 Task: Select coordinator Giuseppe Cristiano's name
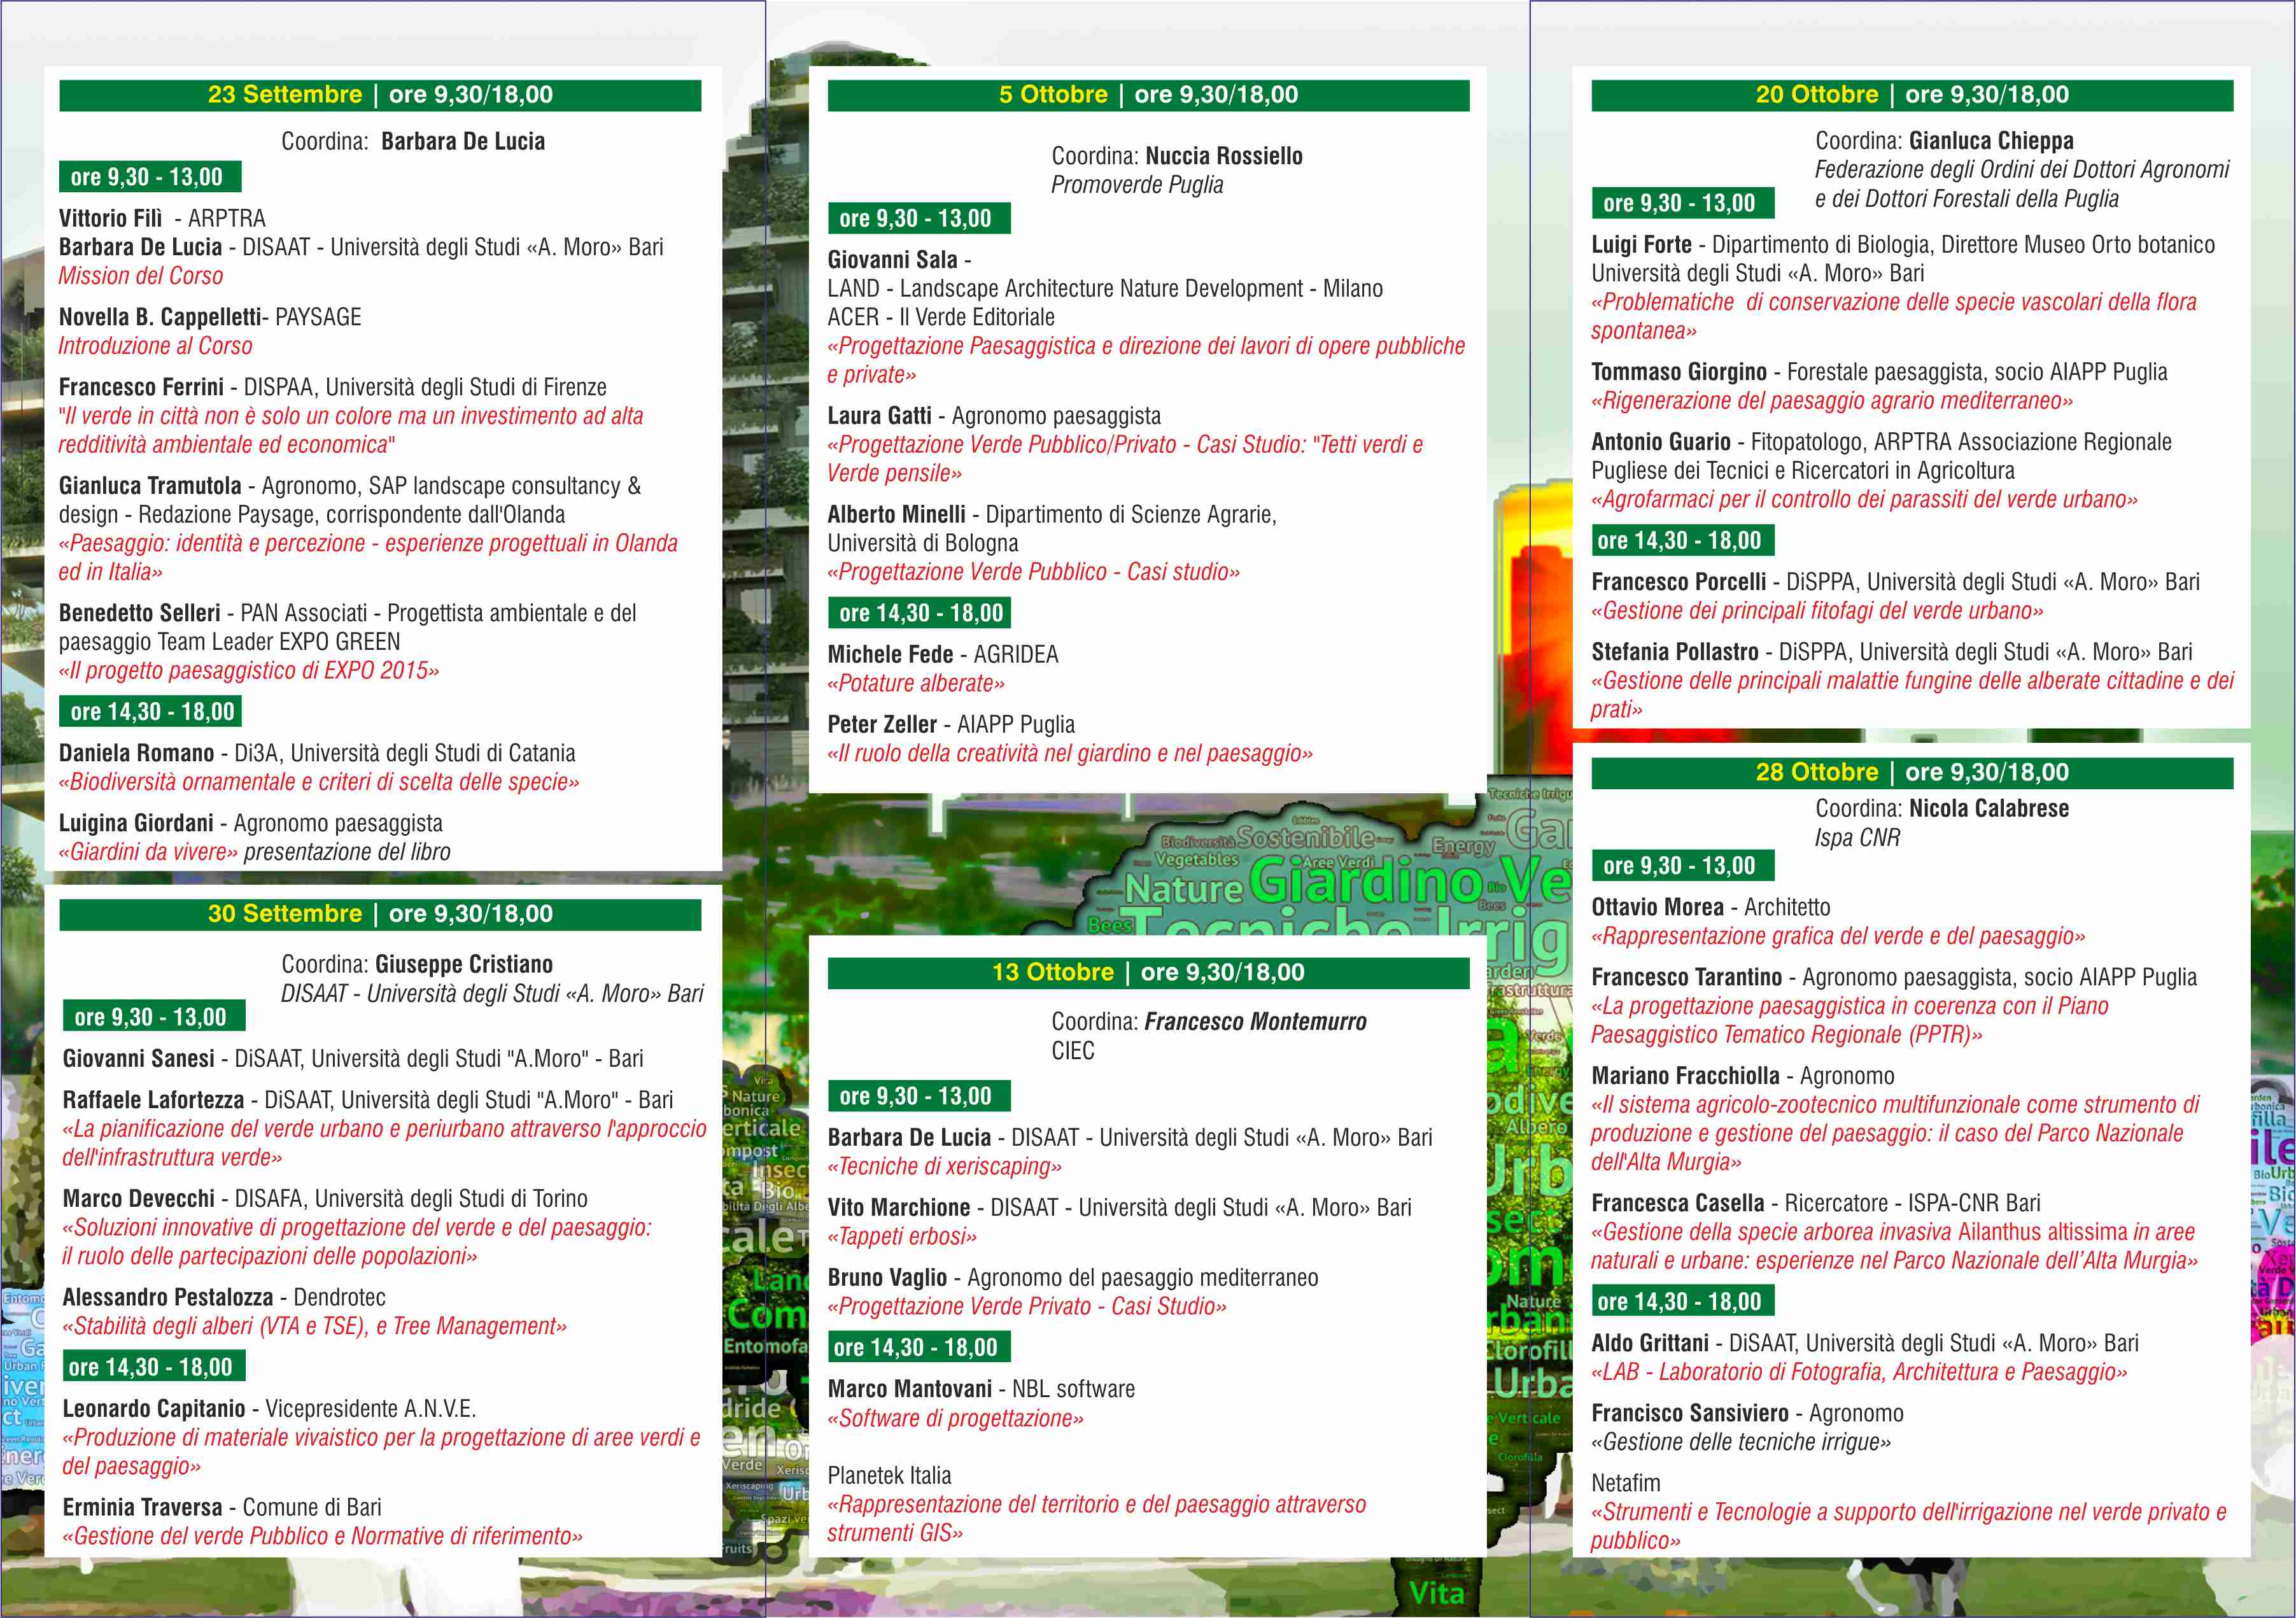tap(464, 965)
